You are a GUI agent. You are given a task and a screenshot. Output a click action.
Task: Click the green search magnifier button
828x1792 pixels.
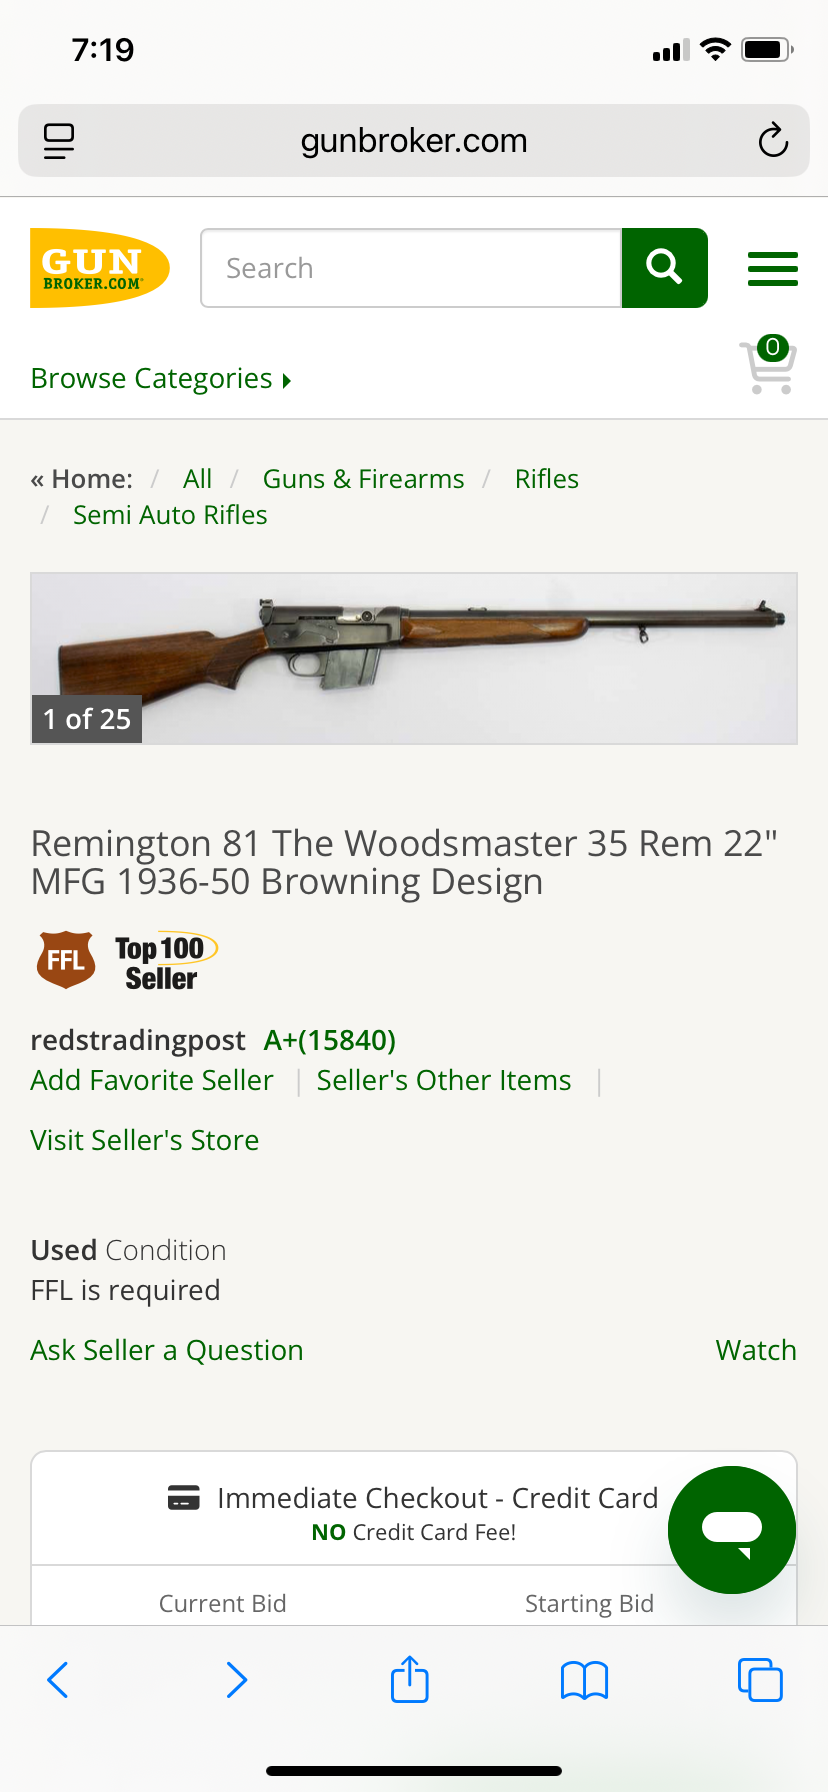(x=664, y=268)
